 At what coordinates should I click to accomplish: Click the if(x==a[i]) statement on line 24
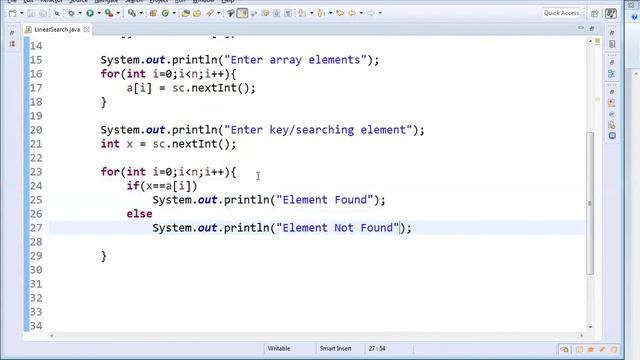(x=162, y=186)
